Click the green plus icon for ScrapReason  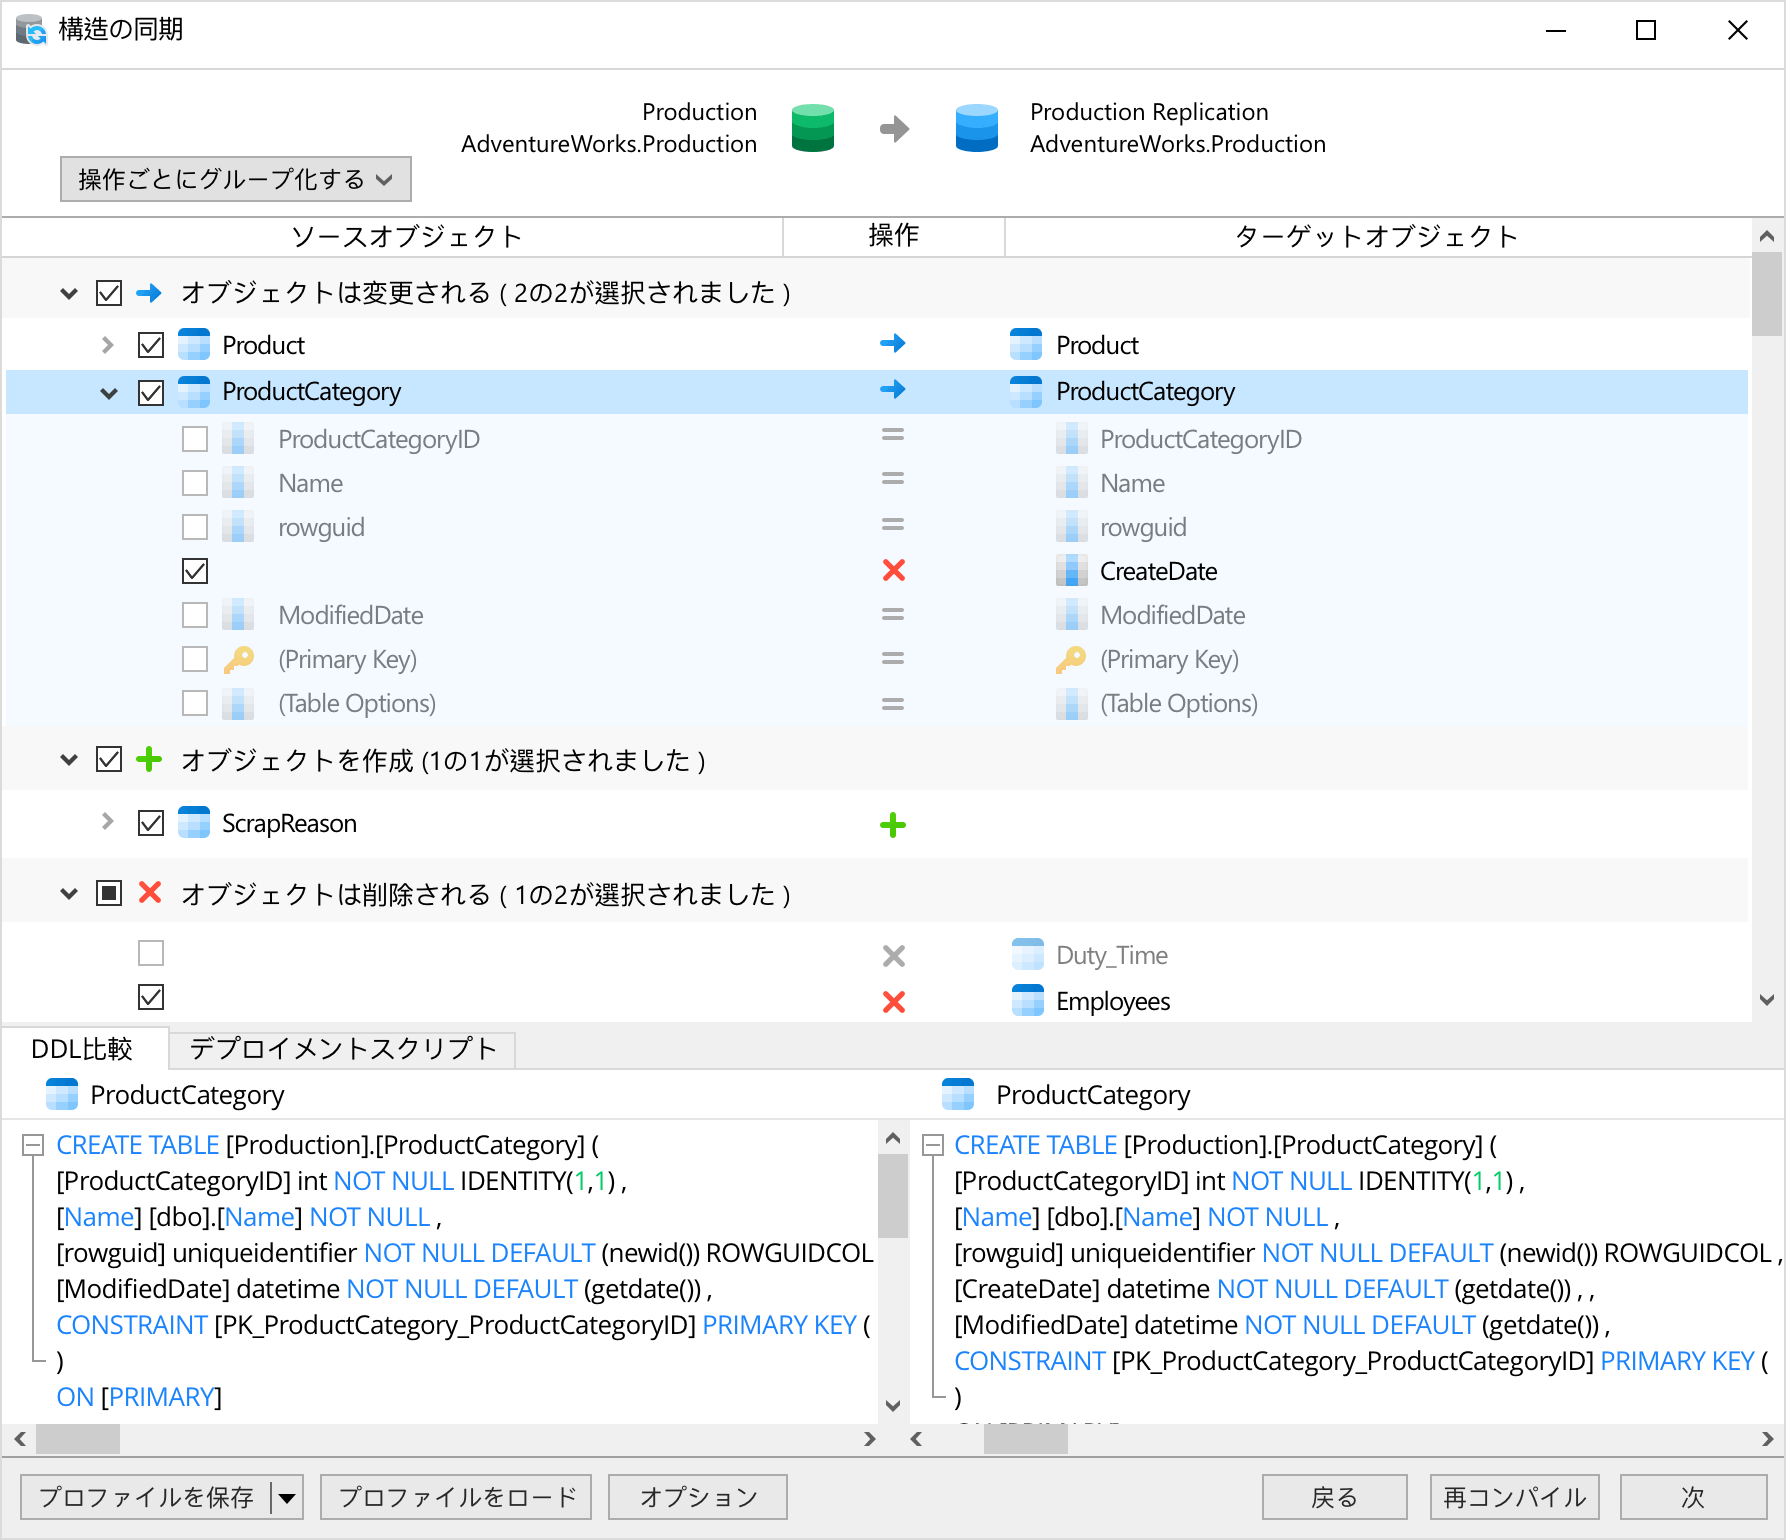point(892,825)
